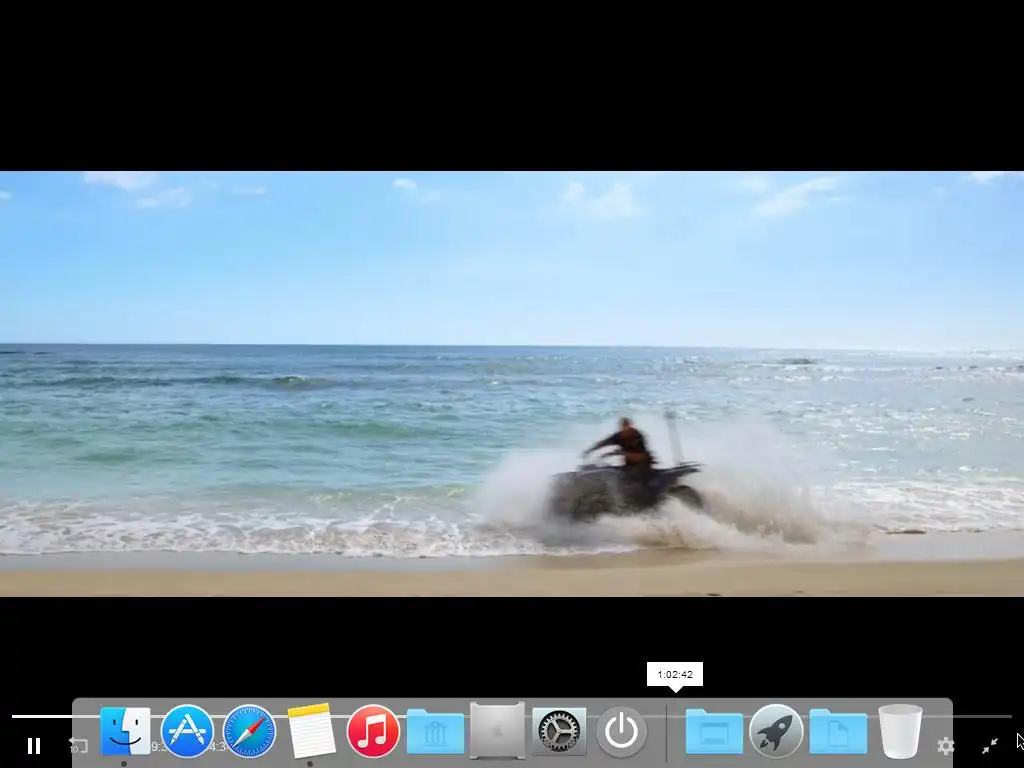Pause the playing video
1024x768 pixels.
click(x=34, y=745)
